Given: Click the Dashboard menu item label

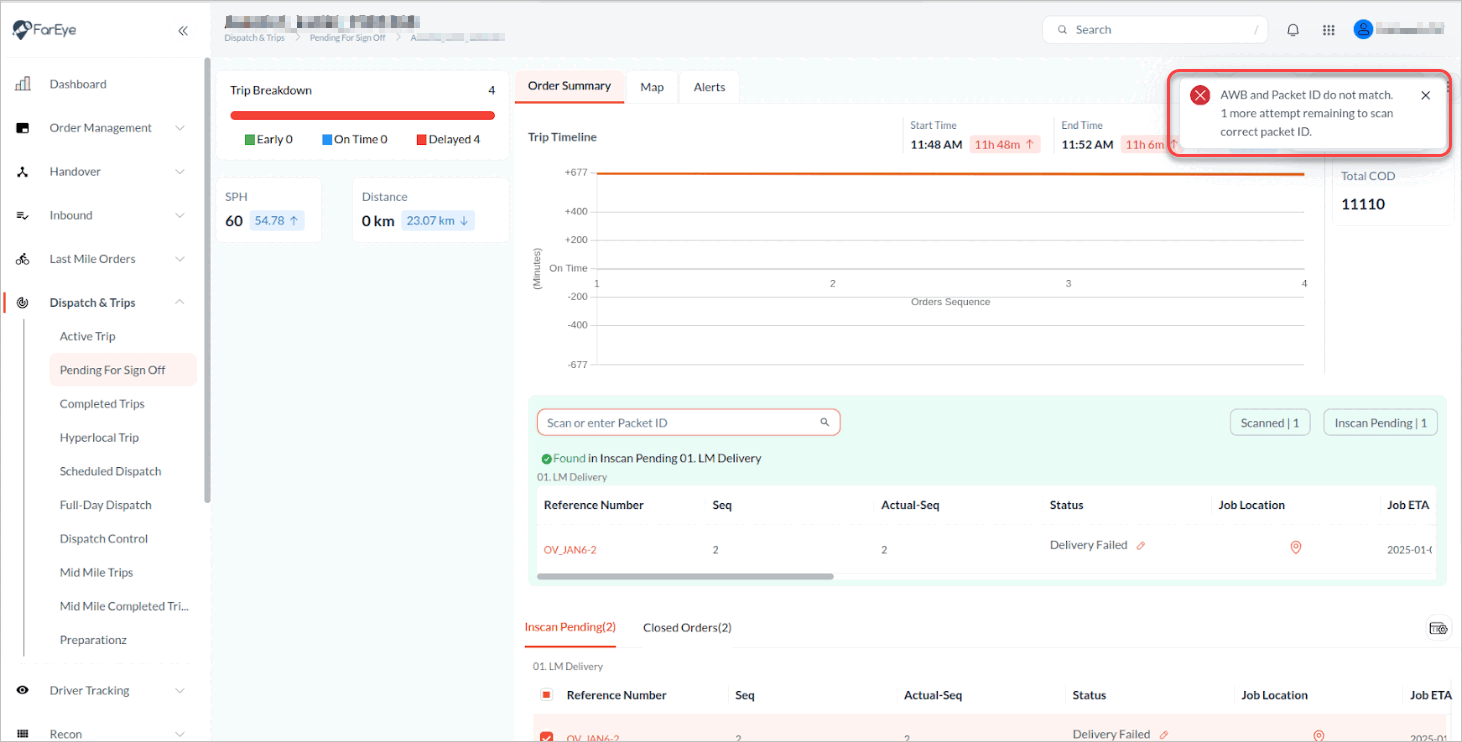Looking at the screenshot, I should [x=78, y=85].
